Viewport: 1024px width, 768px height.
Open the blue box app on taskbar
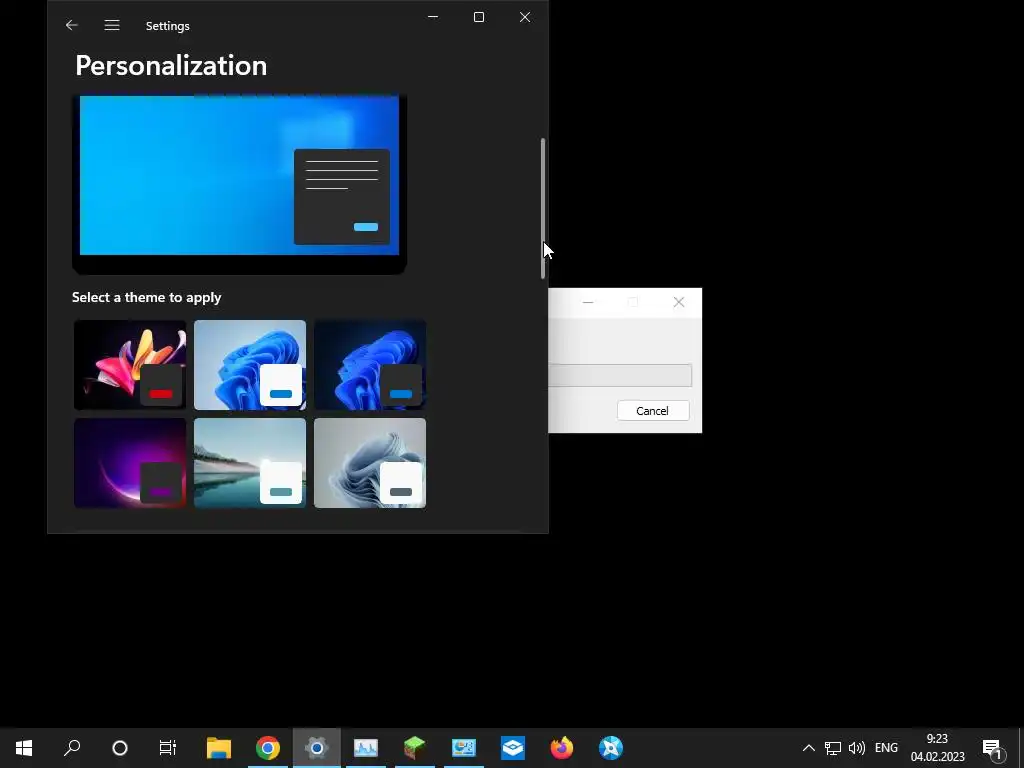[x=513, y=748]
